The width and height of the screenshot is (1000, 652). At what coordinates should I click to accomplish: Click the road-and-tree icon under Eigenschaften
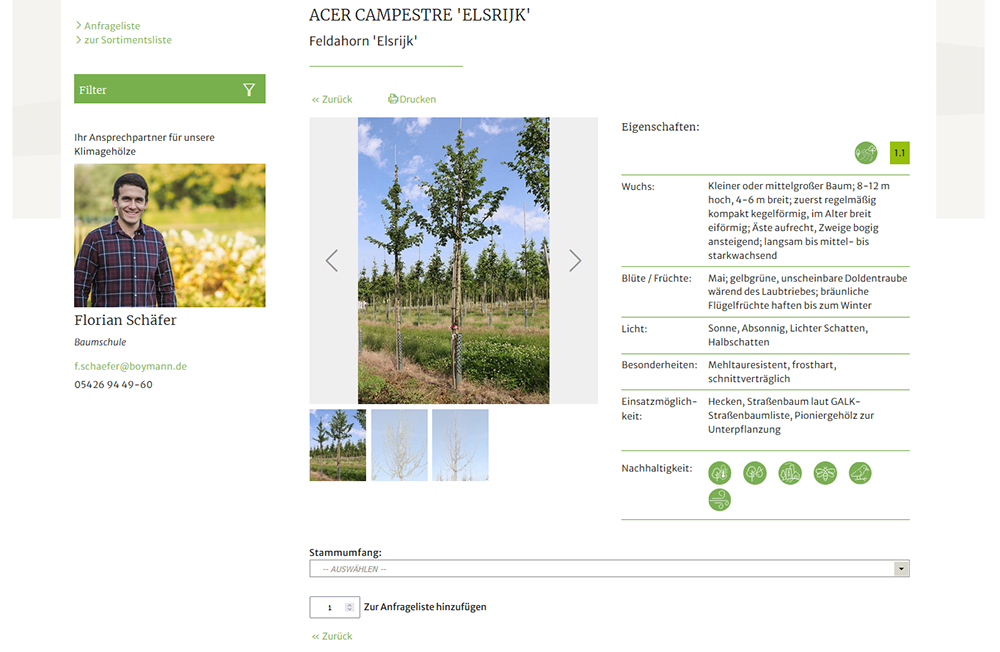[x=866, y=153]
